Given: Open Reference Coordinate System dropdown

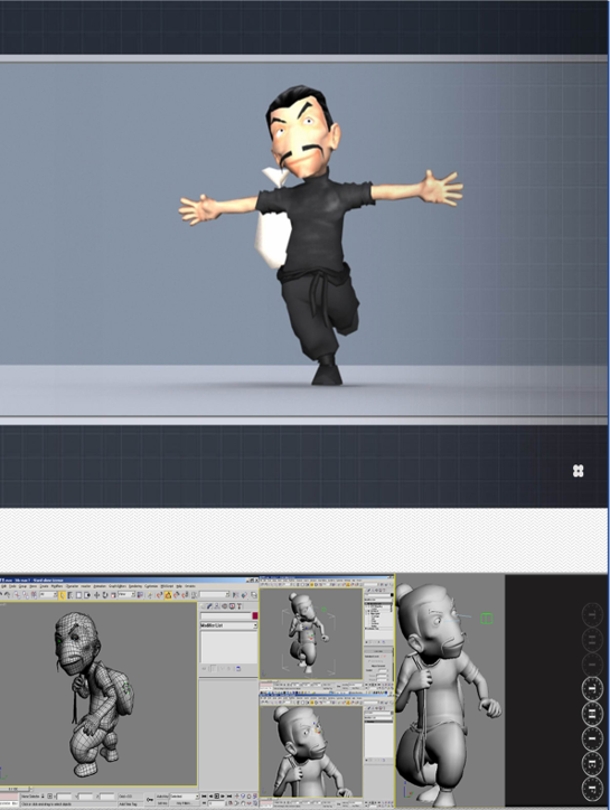Looking at the screenshot, I should (127, 595).
